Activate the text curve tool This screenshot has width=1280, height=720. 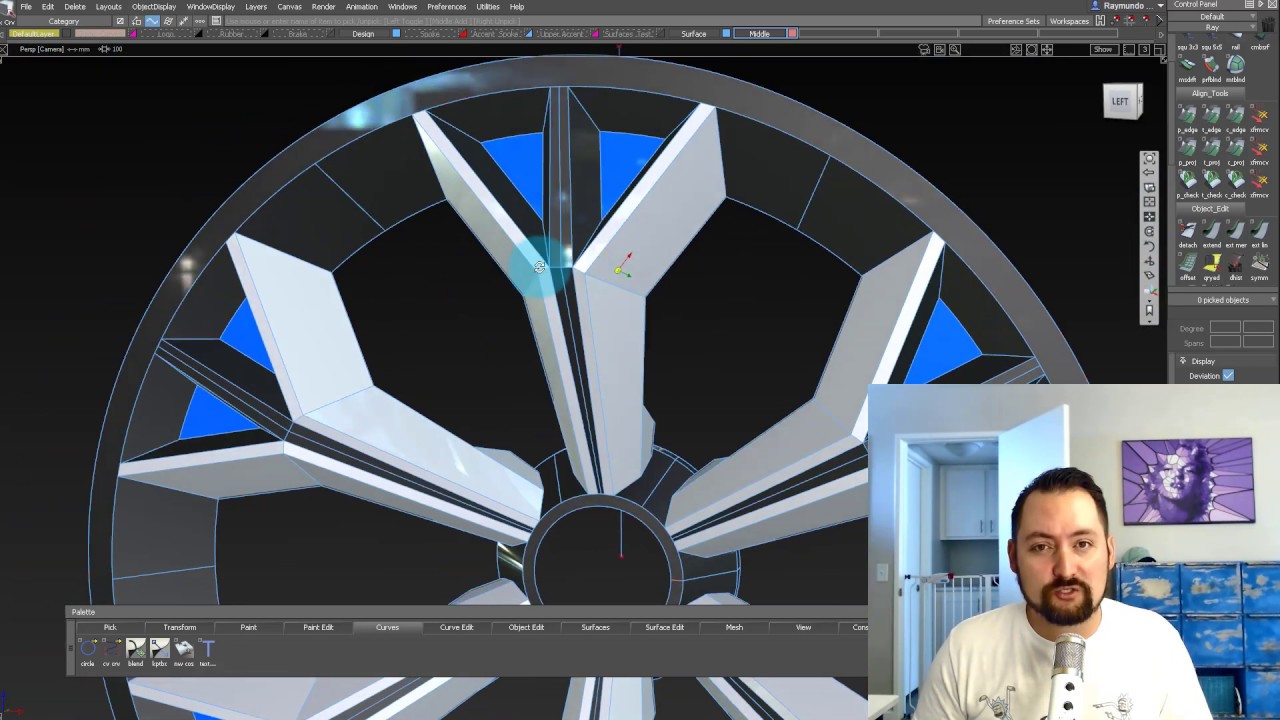(207, 649)
